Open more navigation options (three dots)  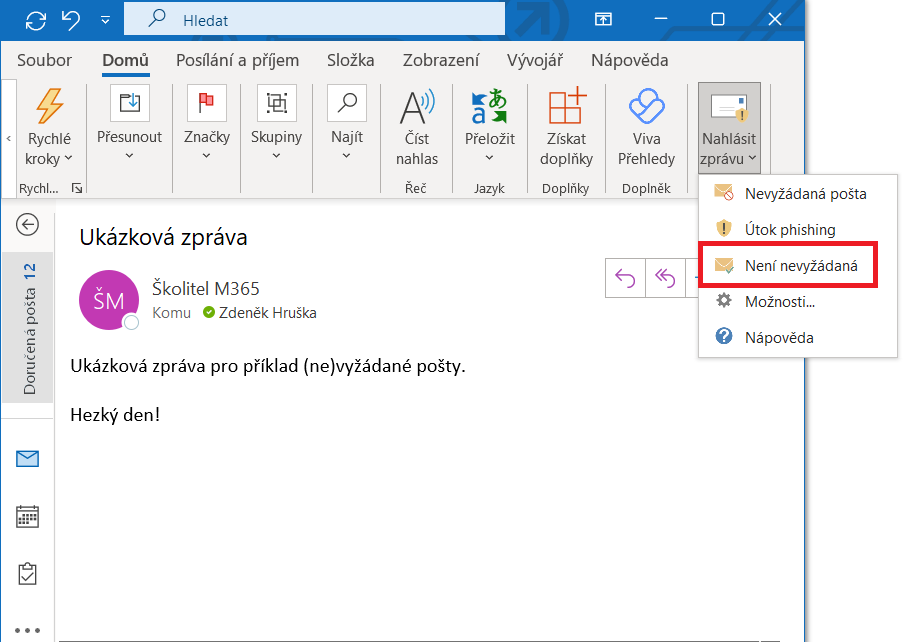27,630
